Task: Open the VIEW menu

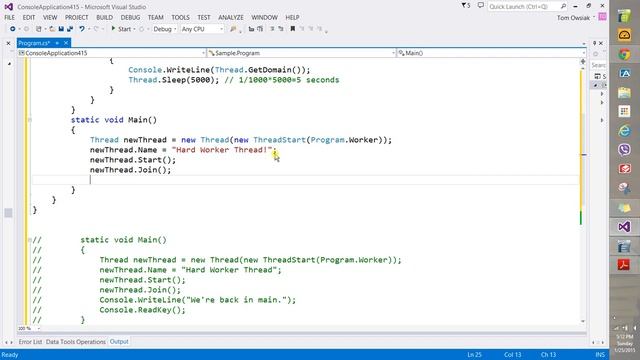Action: (50, 17)
